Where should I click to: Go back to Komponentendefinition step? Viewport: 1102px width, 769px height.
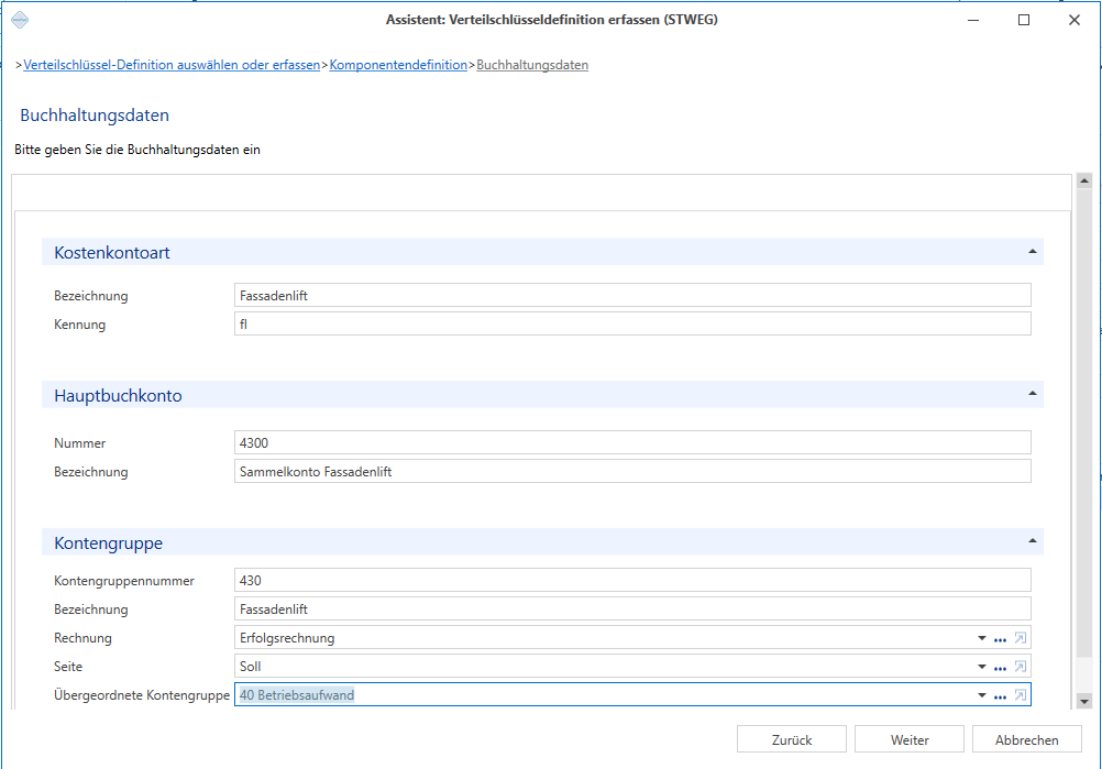[398, 65]
